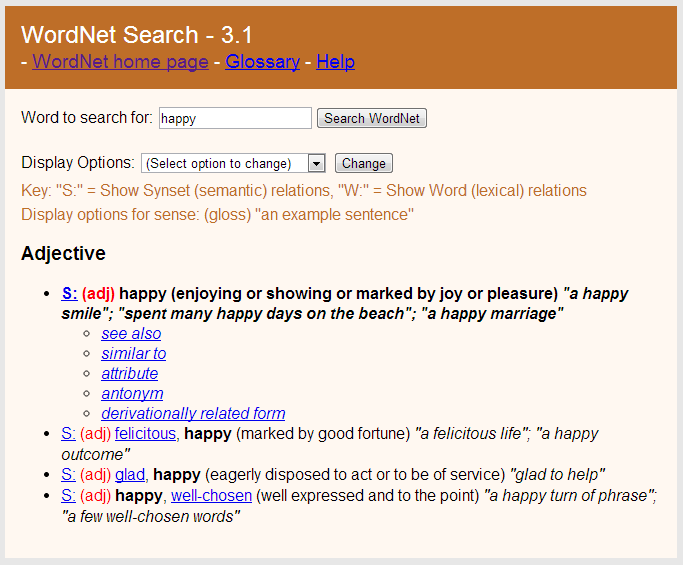Expand the see also relation
This screenshot has width=683, height=565.
coord(131,334)
